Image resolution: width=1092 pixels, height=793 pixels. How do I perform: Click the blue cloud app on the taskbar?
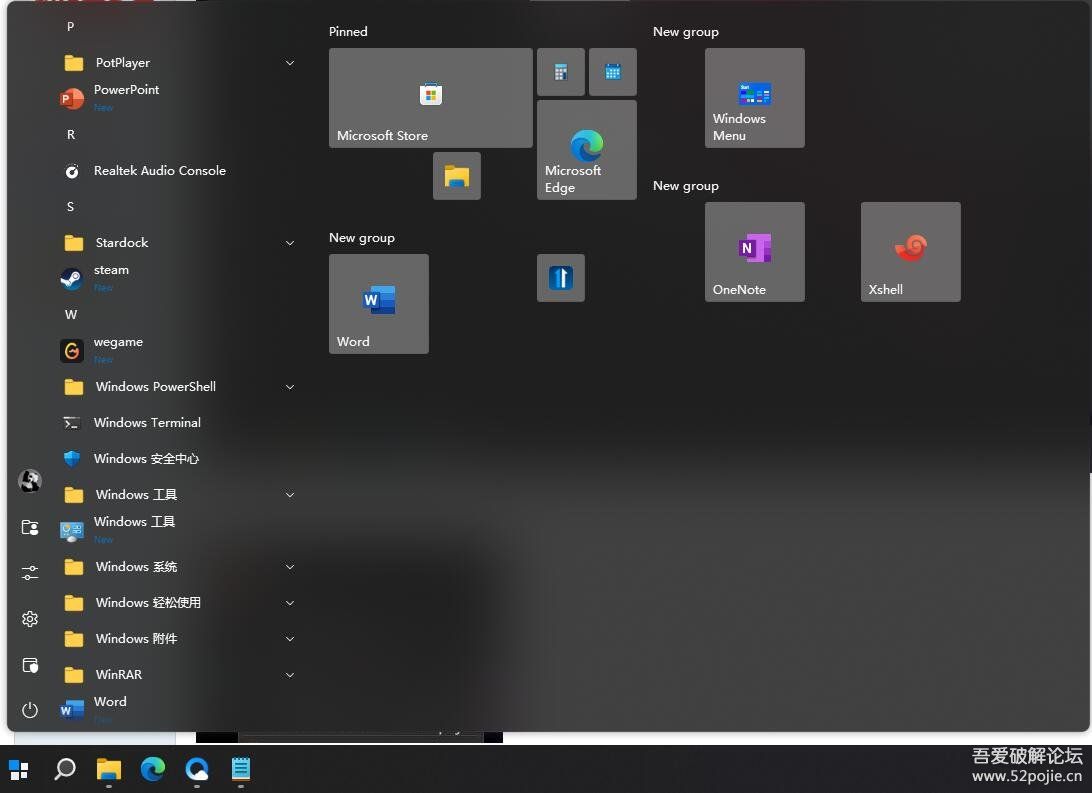(x=197, y=769)
